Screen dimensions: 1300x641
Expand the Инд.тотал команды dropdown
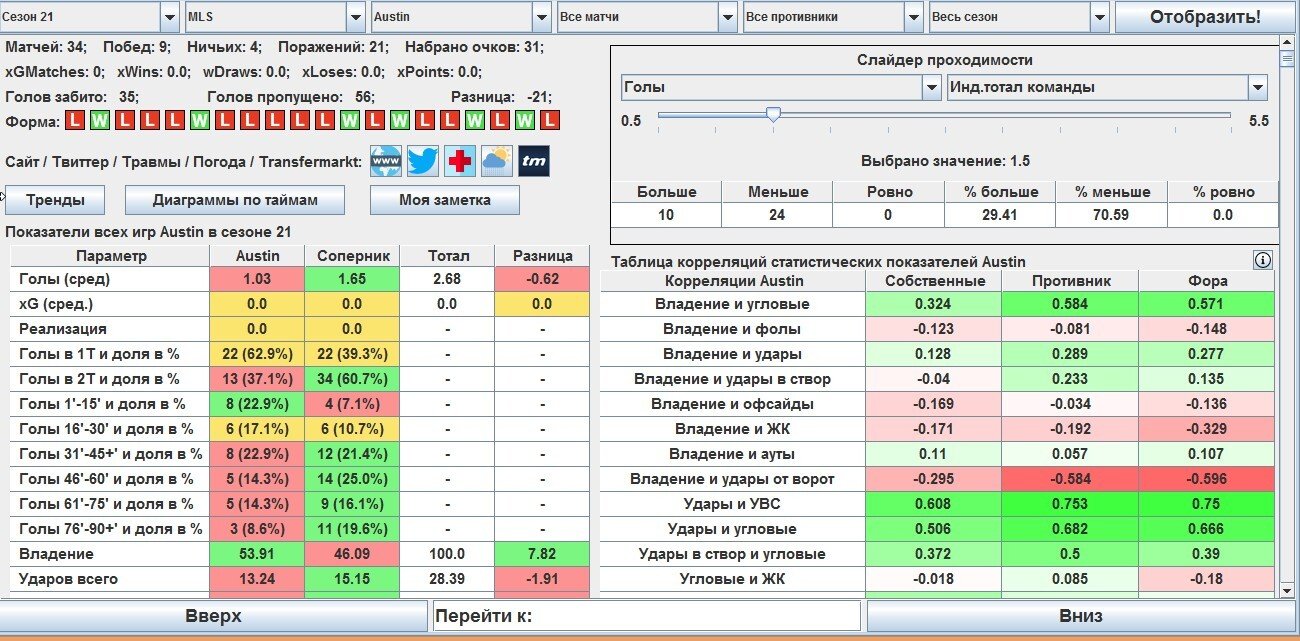point(1257,88)
